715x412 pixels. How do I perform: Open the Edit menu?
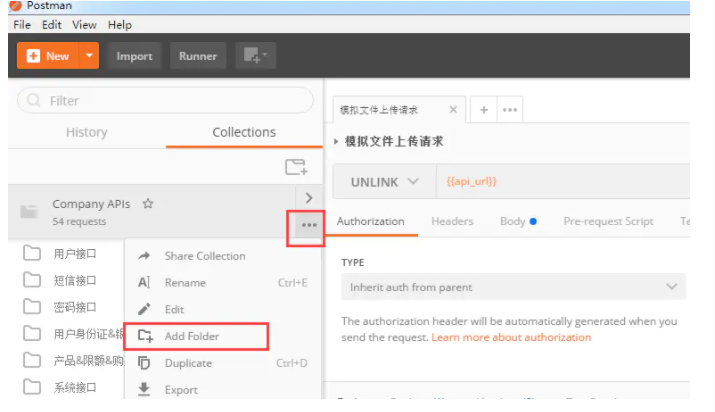52,25
